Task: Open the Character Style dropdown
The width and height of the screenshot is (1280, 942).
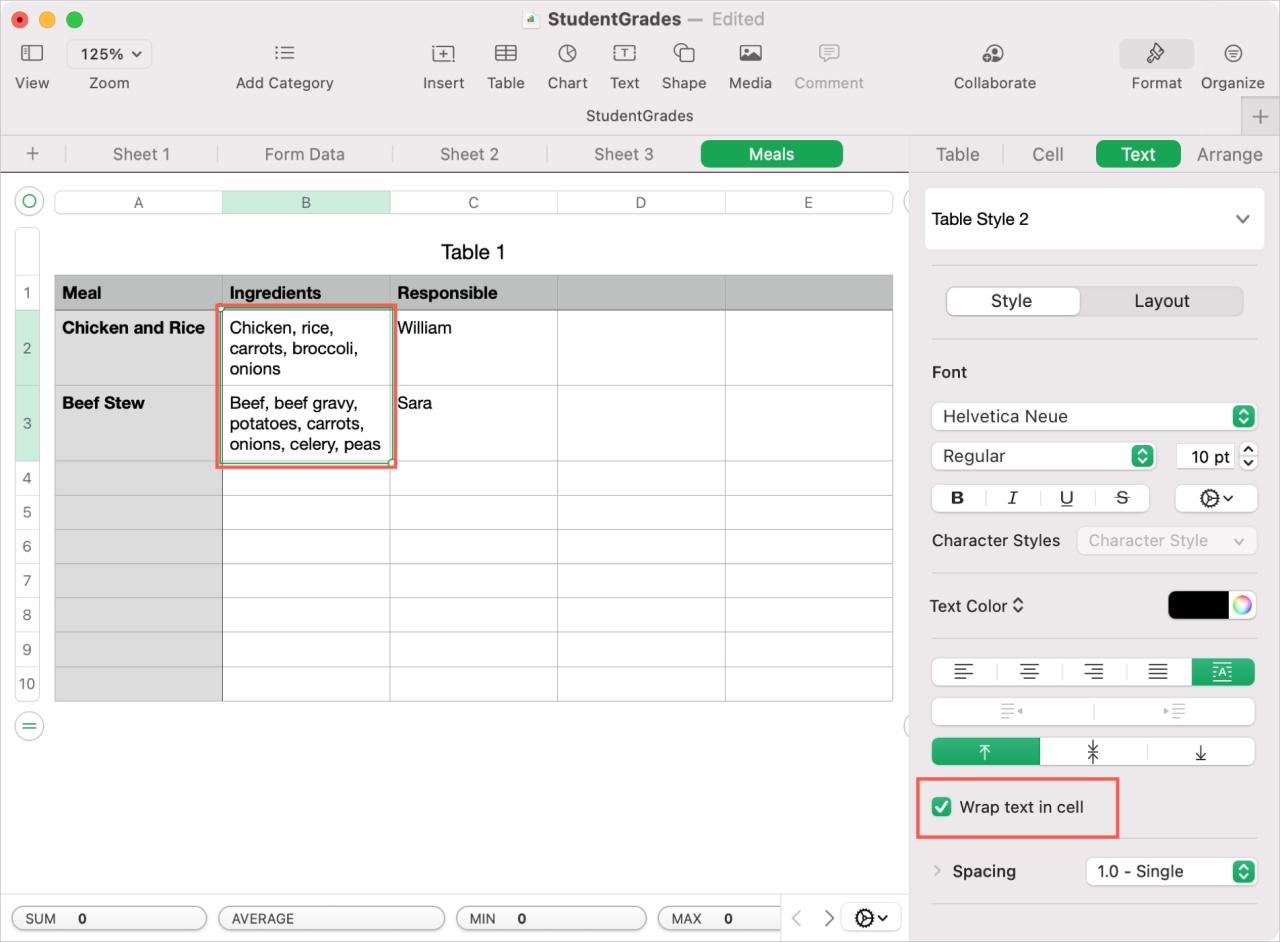Action: (1167, 540)
